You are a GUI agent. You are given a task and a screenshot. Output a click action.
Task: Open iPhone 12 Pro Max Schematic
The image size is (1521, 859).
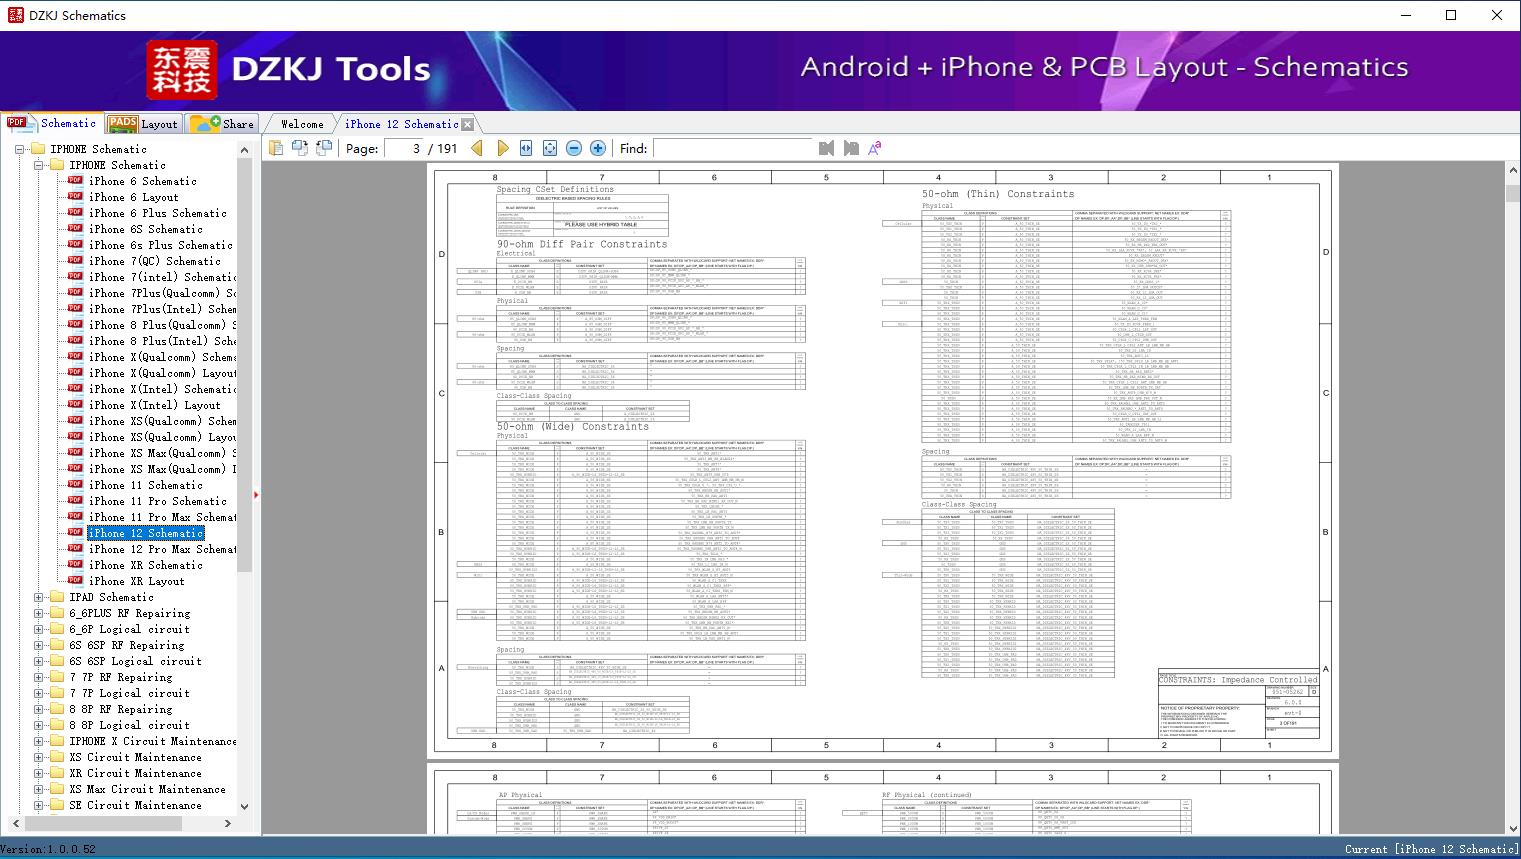162,549
